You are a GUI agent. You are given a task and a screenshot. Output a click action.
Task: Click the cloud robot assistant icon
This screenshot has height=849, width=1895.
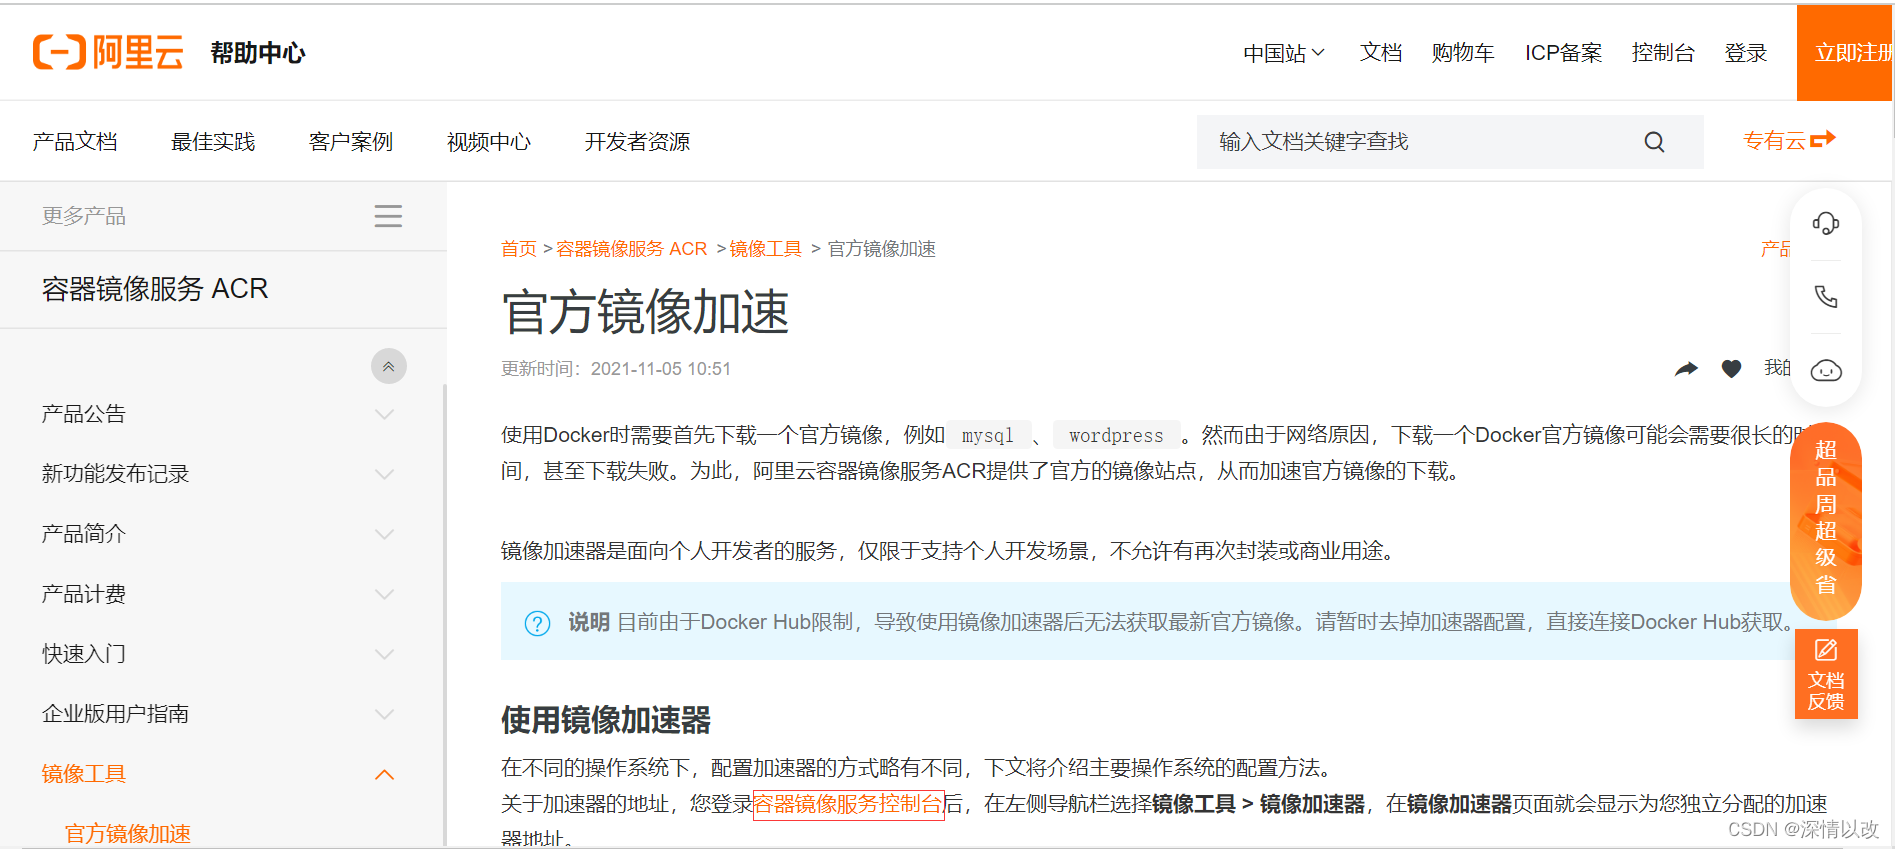click(1826, 371)
